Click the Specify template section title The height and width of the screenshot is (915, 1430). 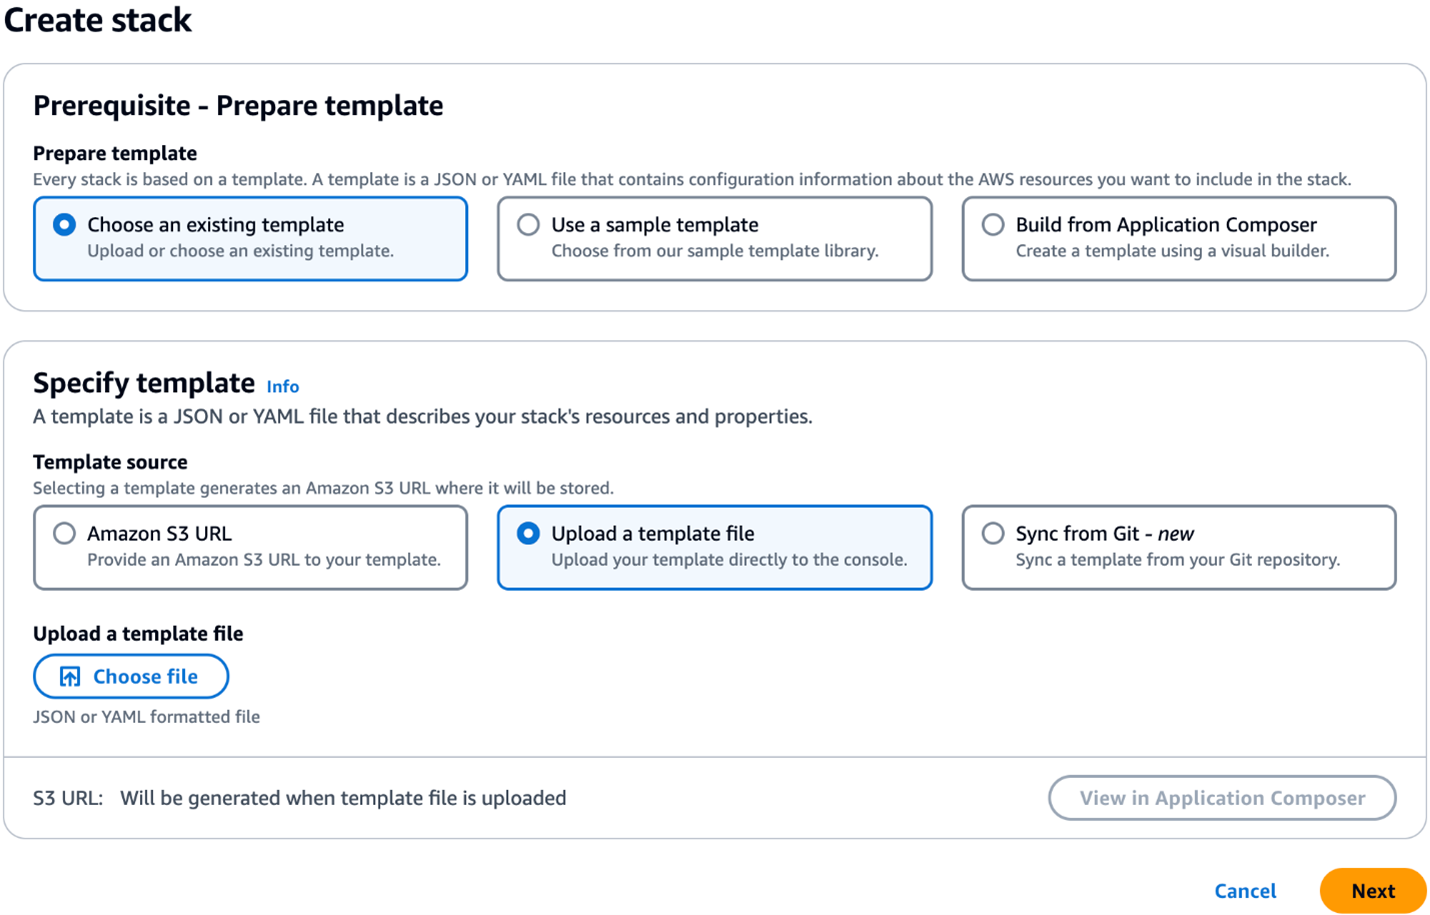pos(144,383)
